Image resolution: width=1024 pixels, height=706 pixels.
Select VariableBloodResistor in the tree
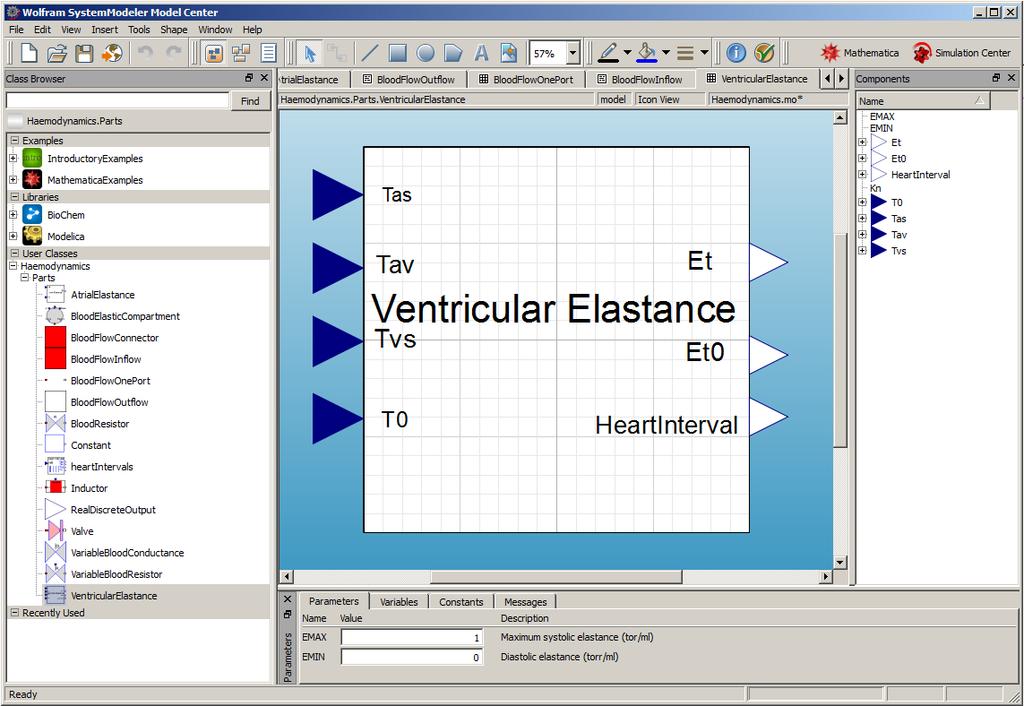(116, 574)
